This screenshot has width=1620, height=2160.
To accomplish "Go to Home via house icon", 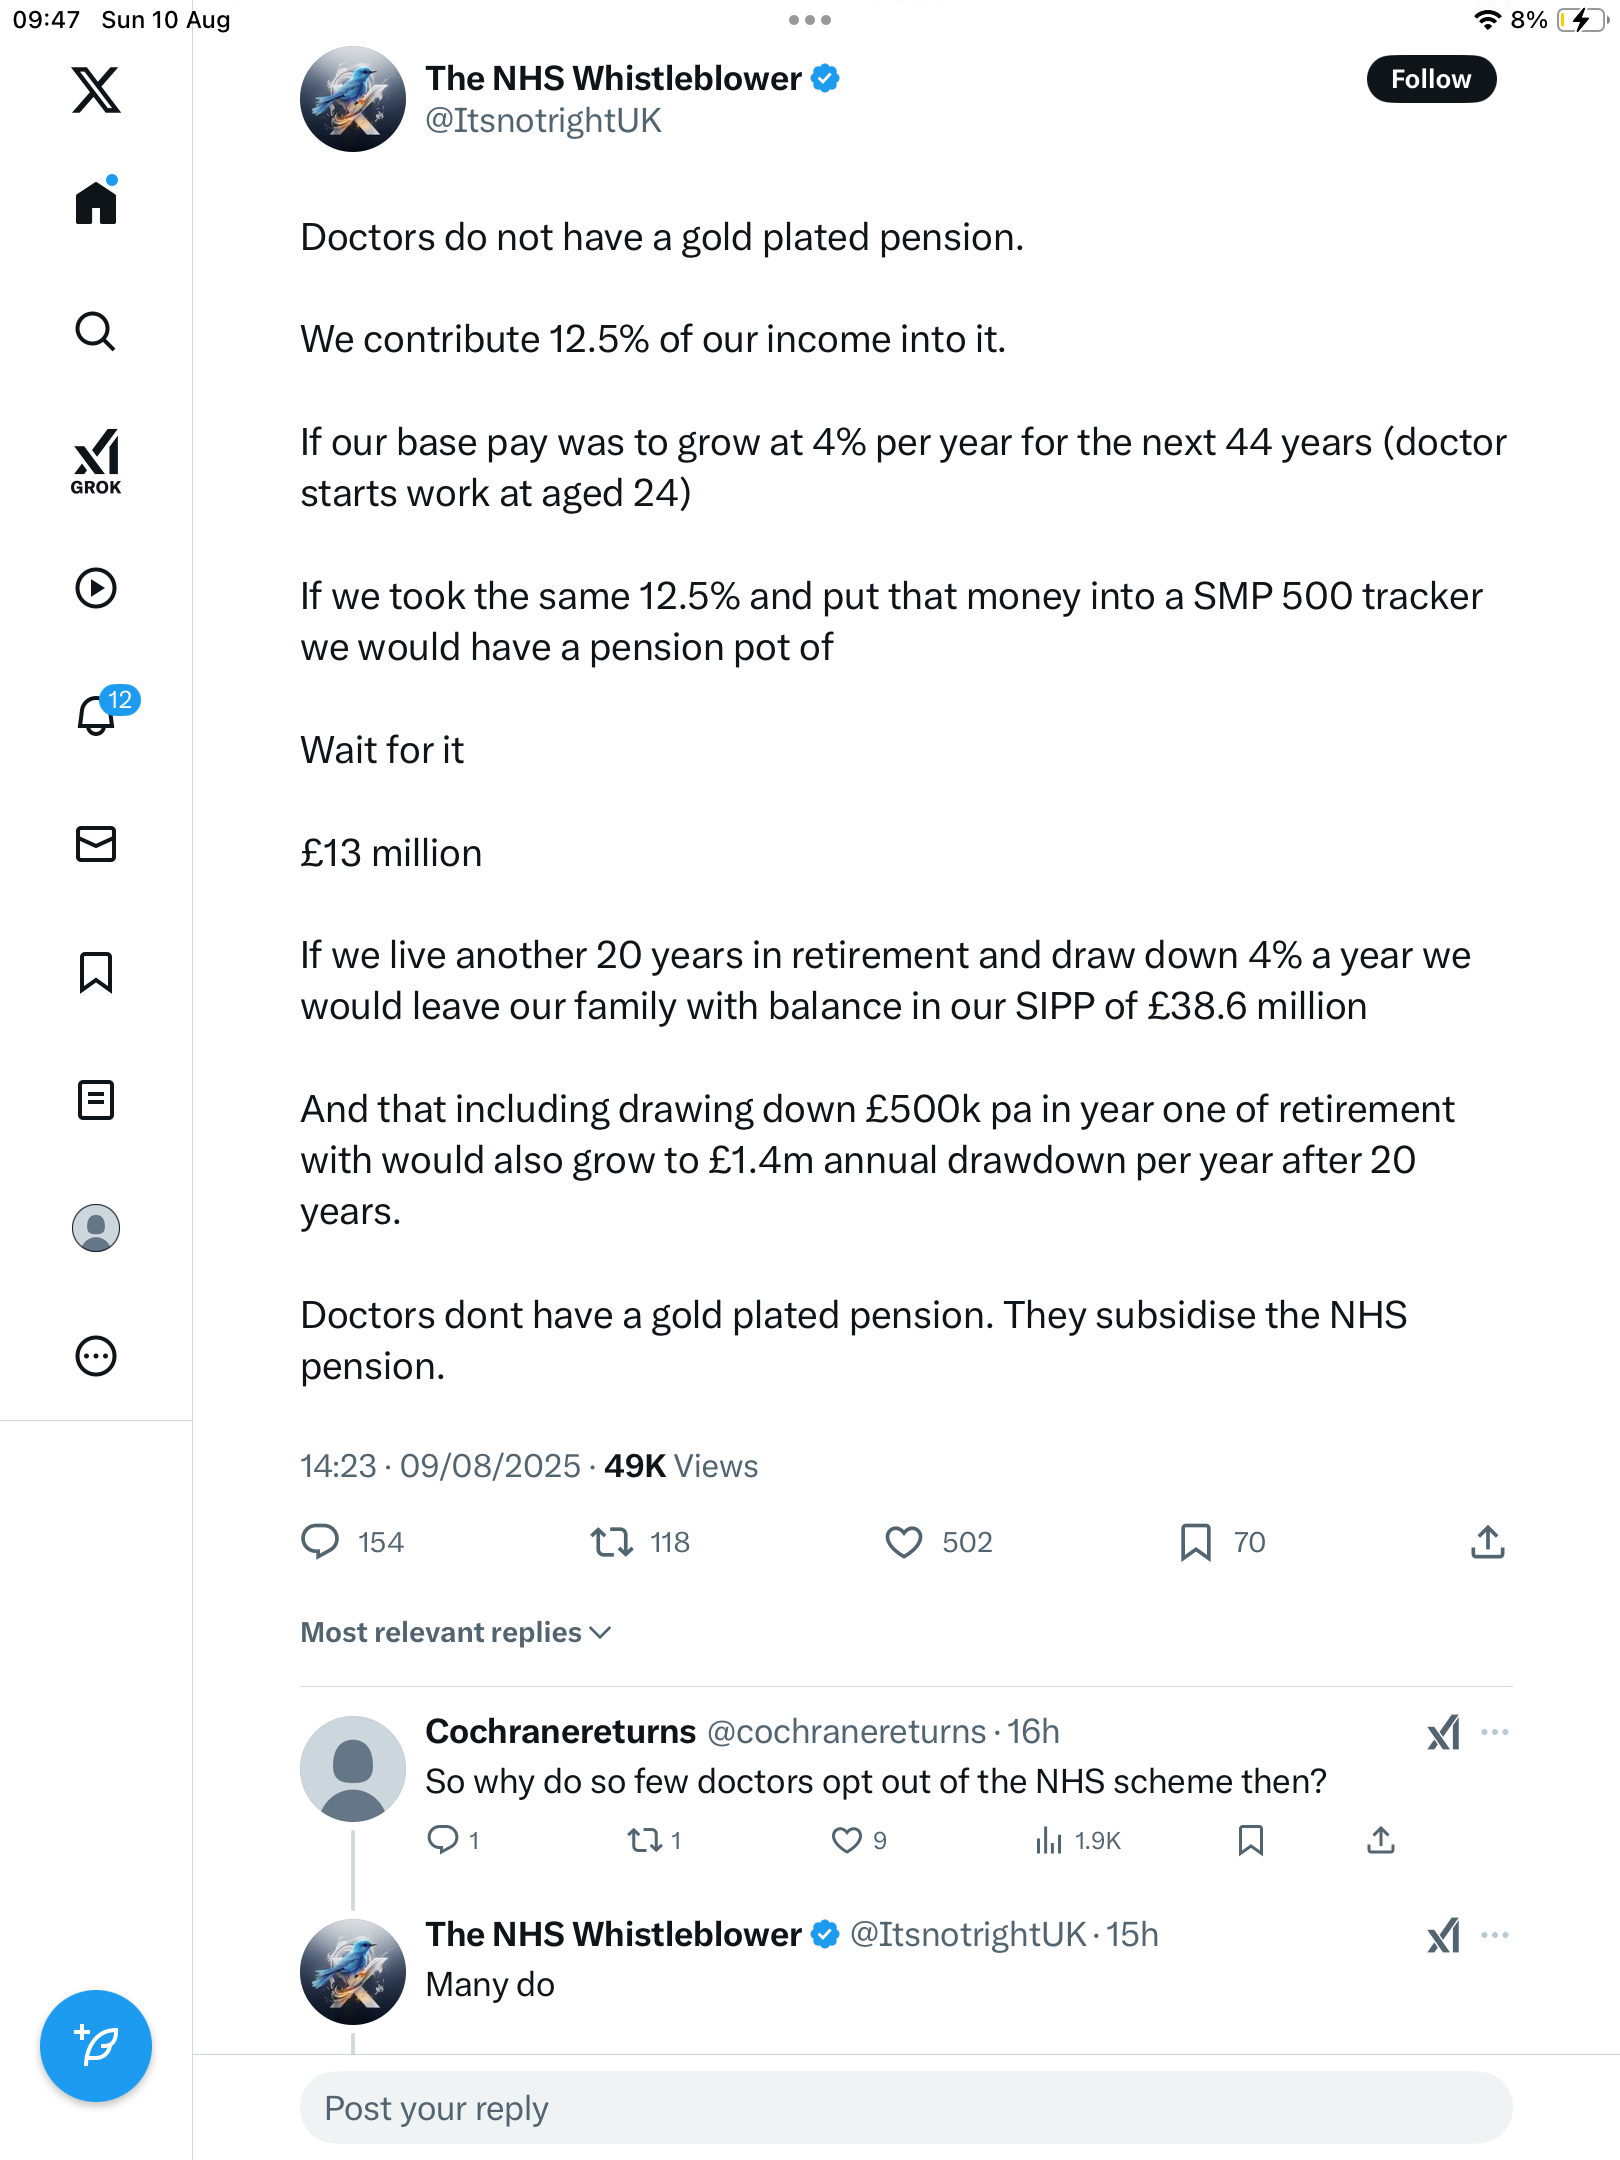I will click(96, 203).
